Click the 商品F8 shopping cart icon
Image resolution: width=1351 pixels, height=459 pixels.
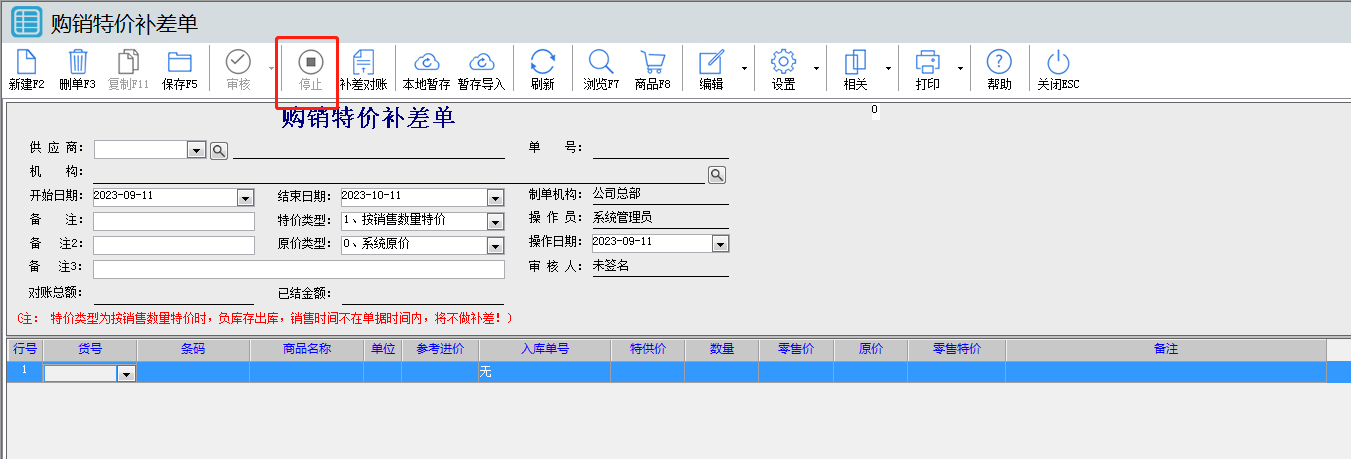pyautogui.click(x=652, y=62)
